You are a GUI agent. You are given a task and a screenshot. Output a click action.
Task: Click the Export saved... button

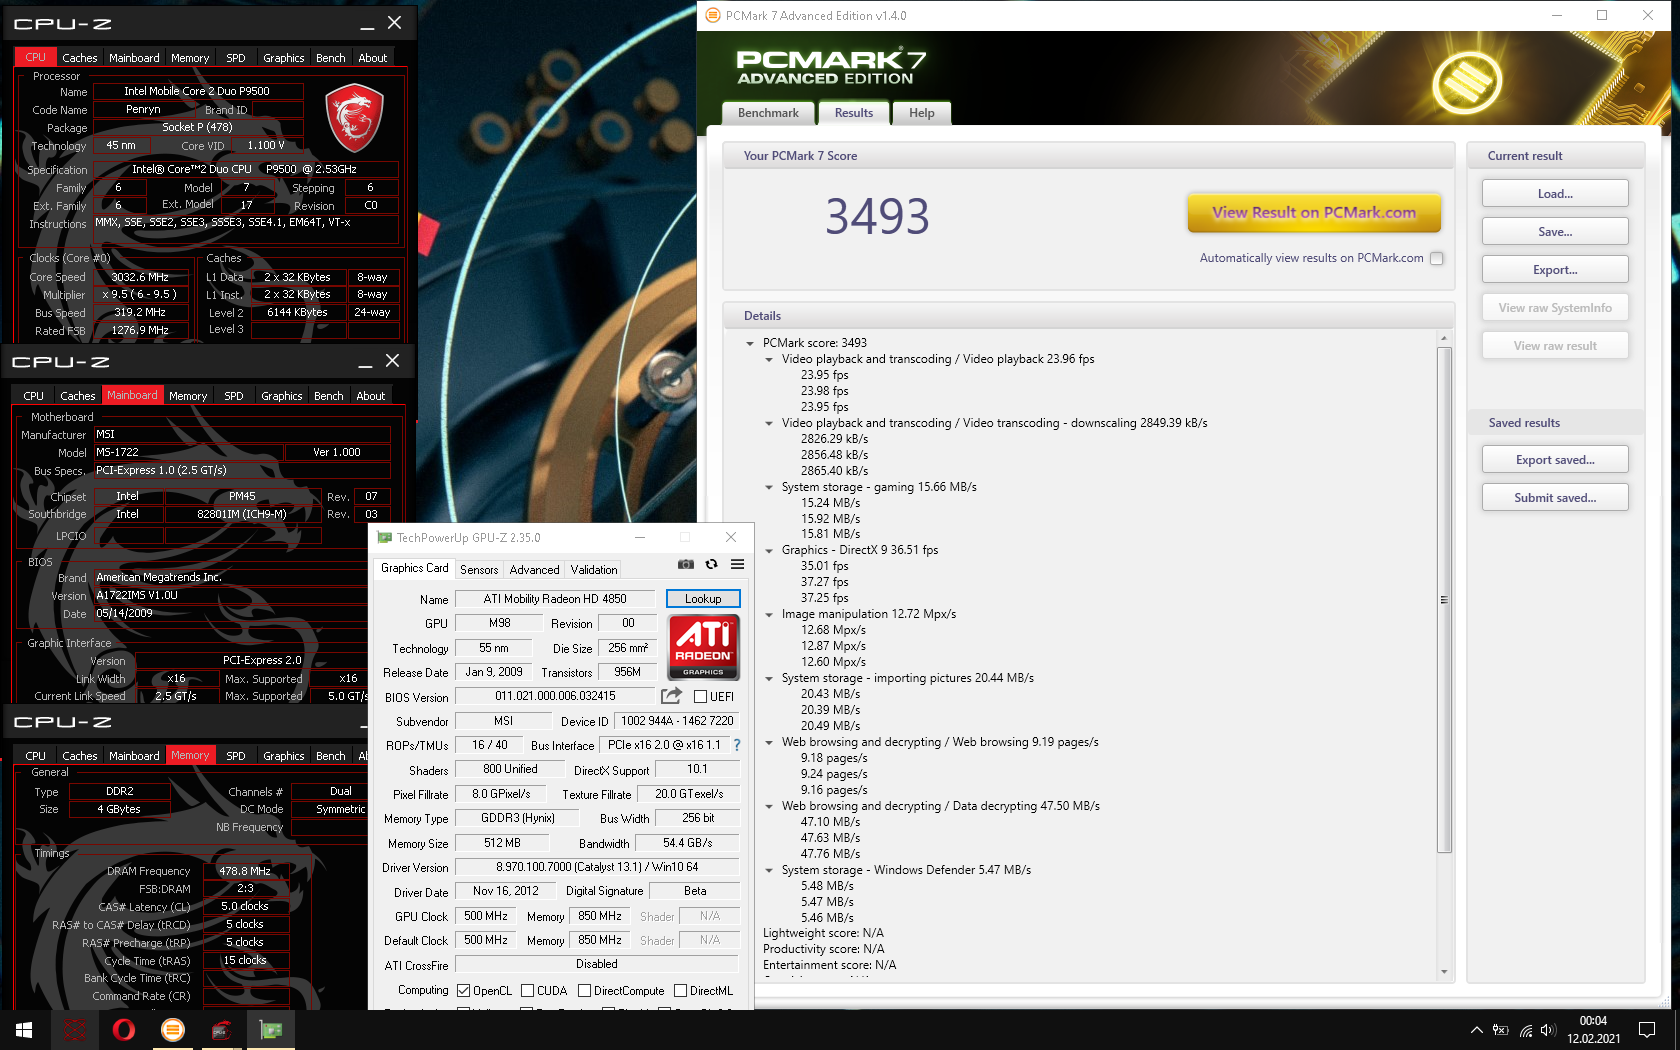tap(1555, 460)
